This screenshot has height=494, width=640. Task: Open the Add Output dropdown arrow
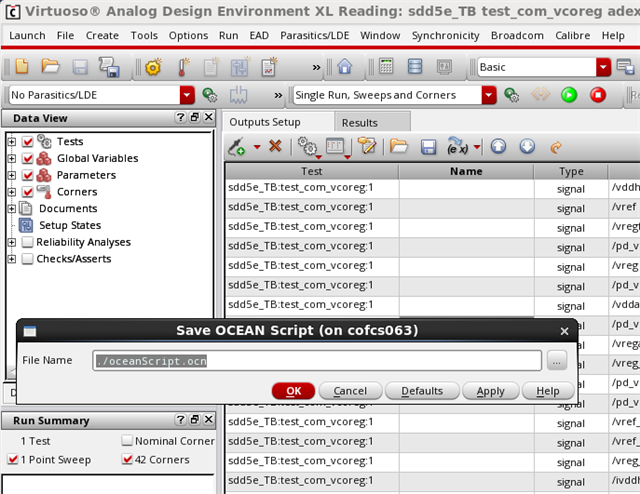pyautogui.click(x=257, y=147)
